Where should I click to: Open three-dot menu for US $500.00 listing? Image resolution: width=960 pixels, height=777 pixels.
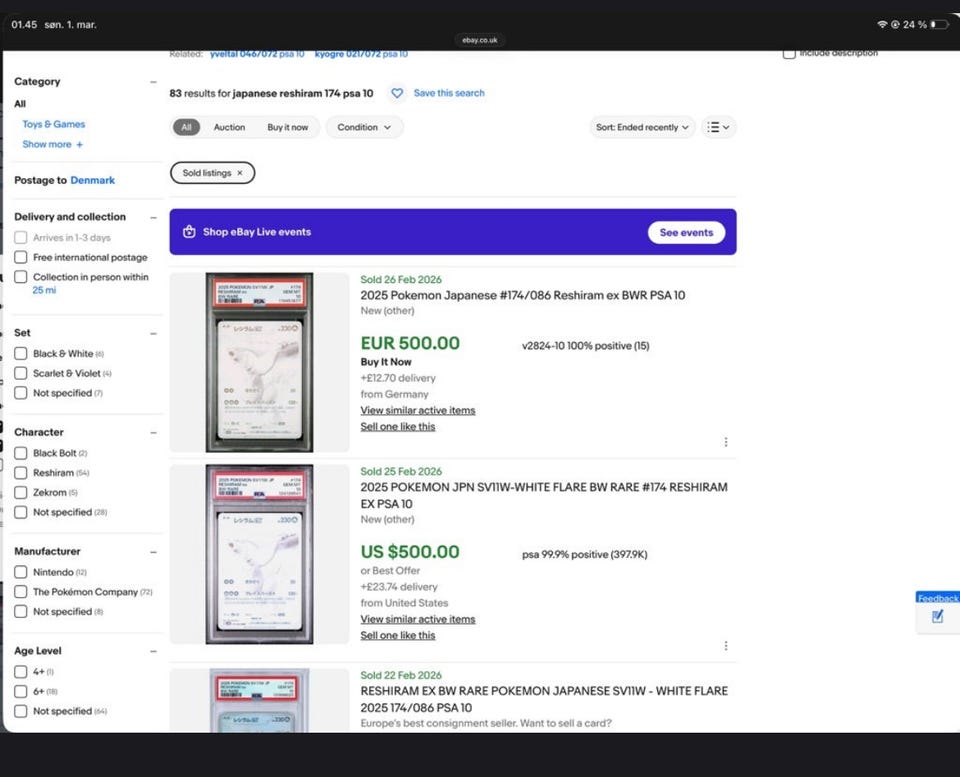tap(726, 646)
